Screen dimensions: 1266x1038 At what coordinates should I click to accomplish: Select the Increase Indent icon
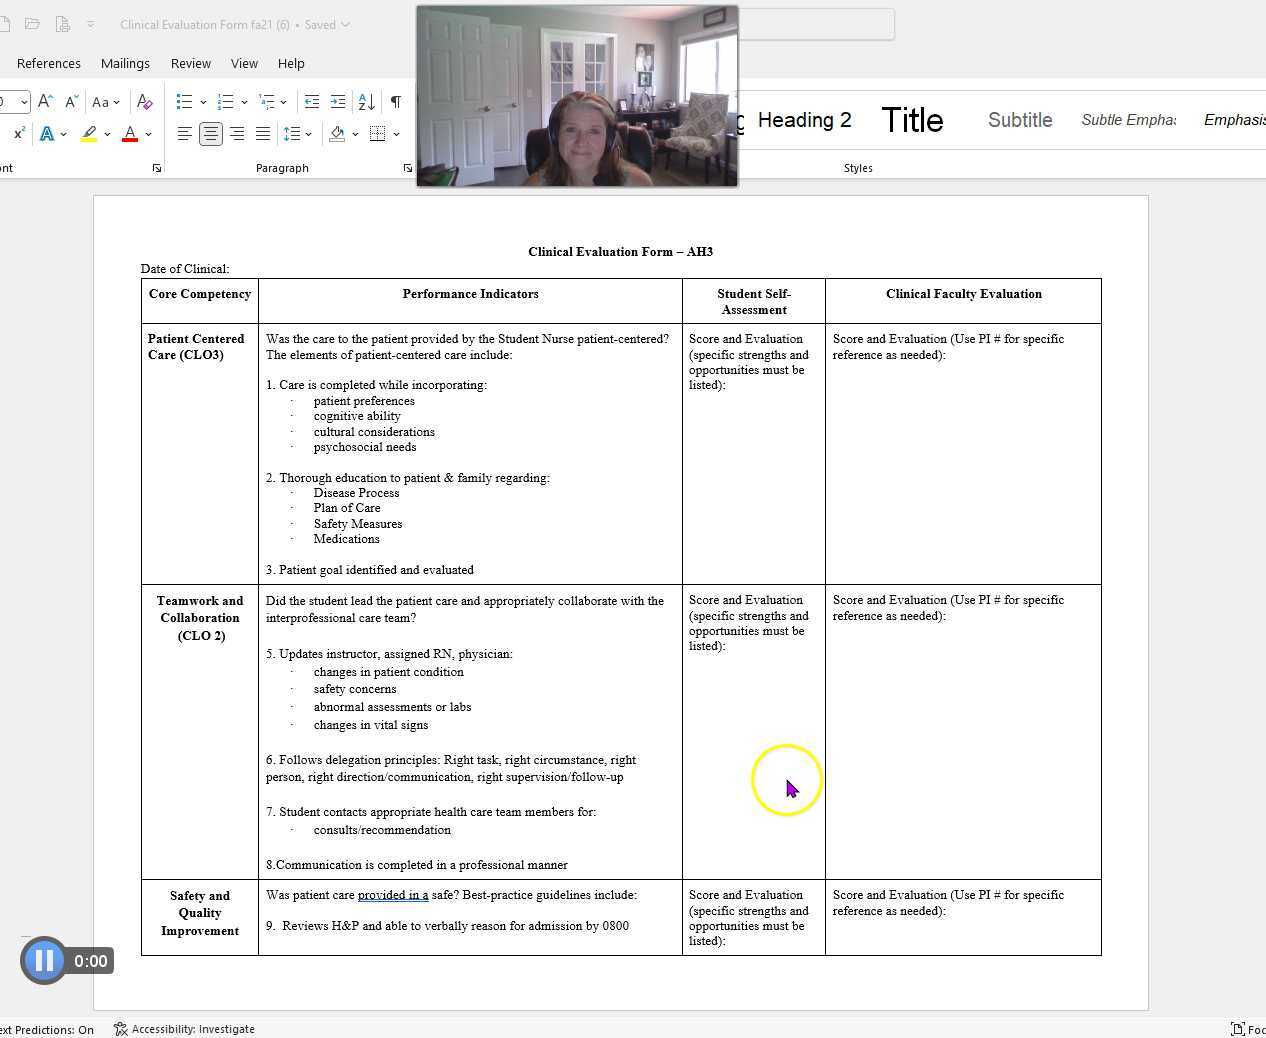point(338,101)
